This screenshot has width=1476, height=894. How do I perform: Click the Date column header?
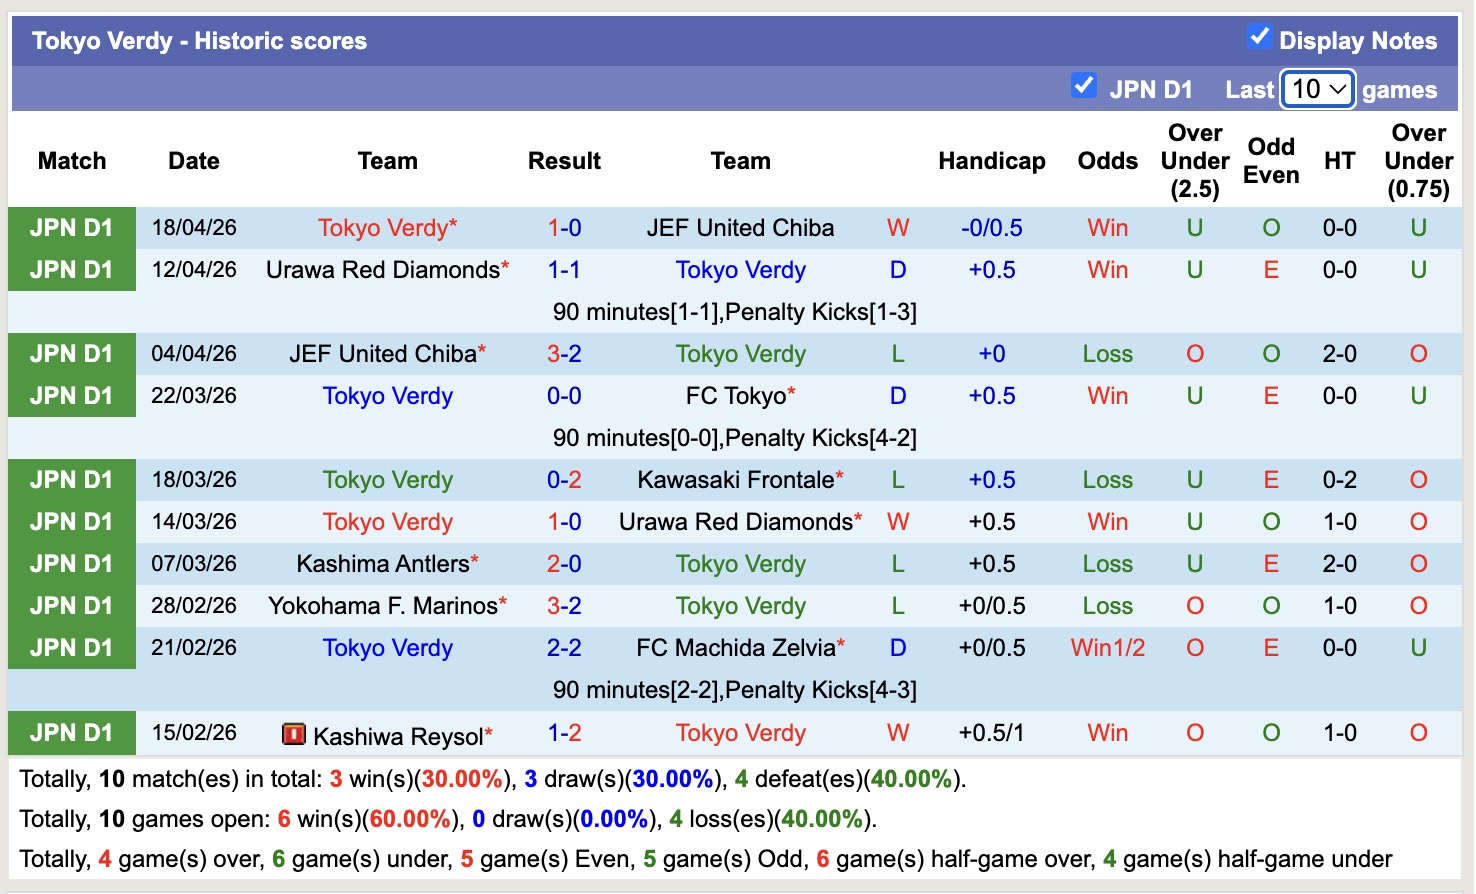[193, 160]
